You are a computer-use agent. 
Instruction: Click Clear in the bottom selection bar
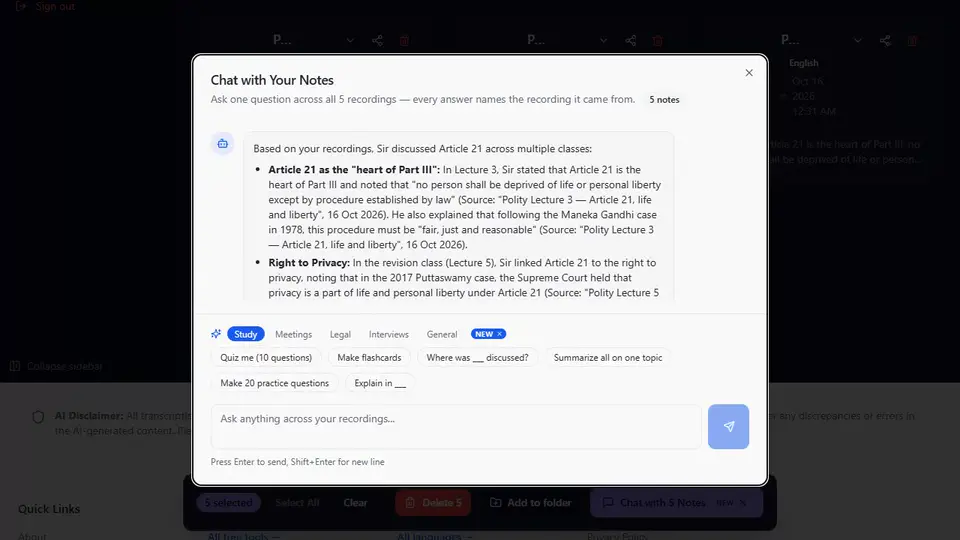(x=355, y=503)
